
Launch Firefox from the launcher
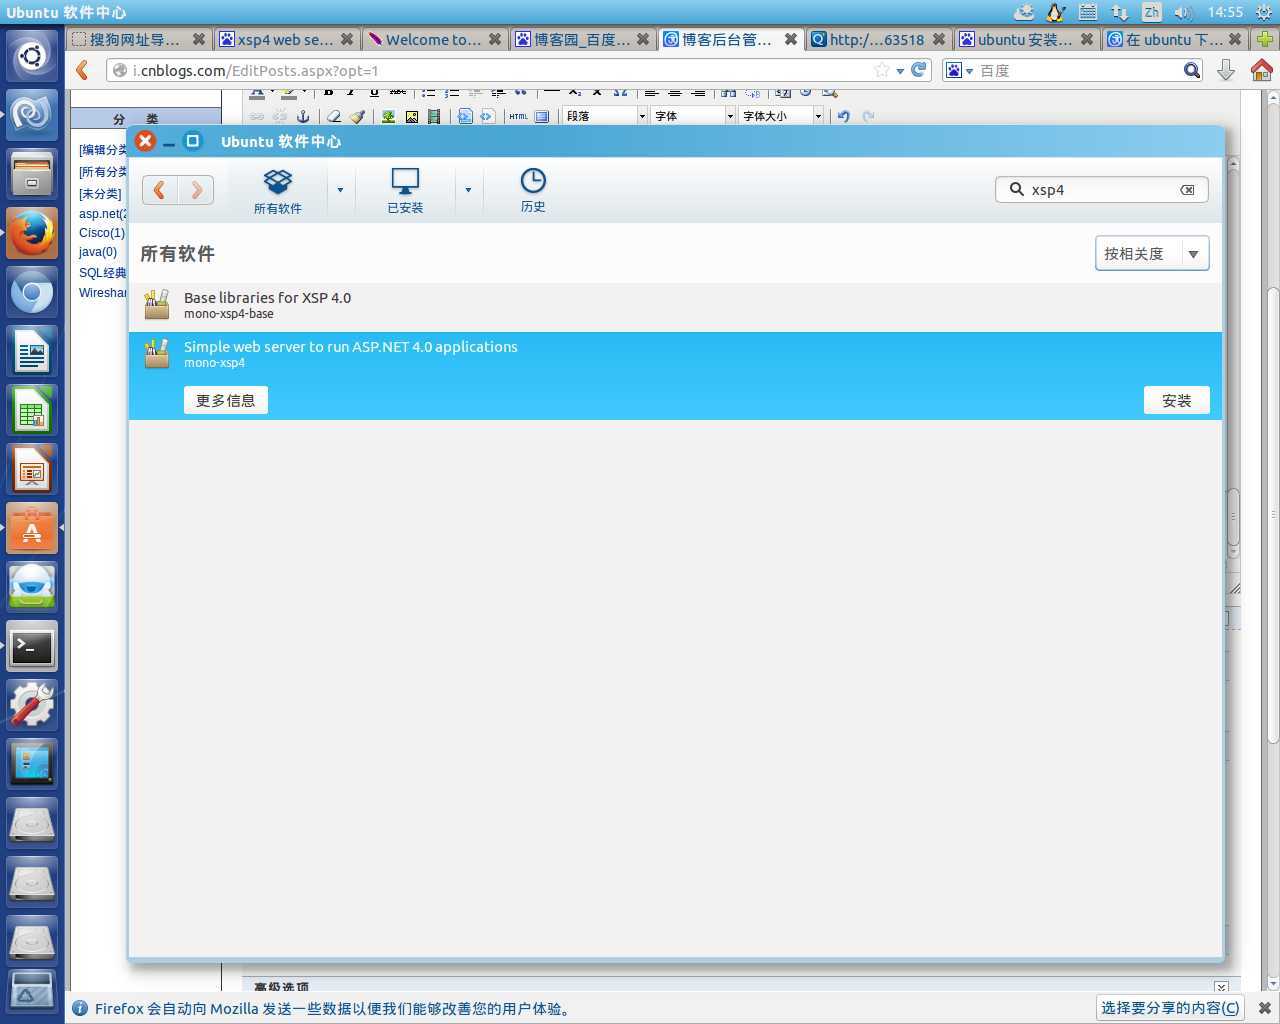pyautogui.click(x=32, y=233)
